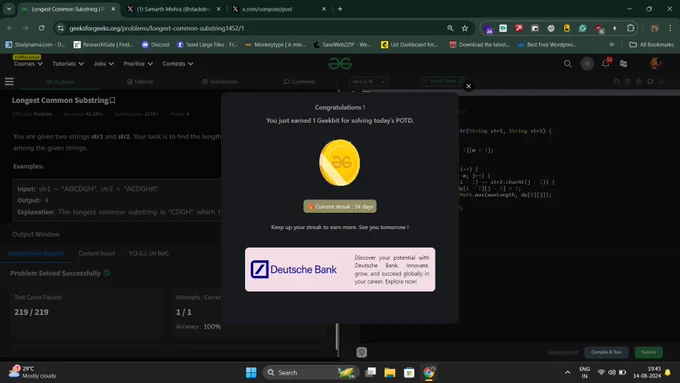Click the taskbar Search box
680x383 pixels.
pos(311,373)
